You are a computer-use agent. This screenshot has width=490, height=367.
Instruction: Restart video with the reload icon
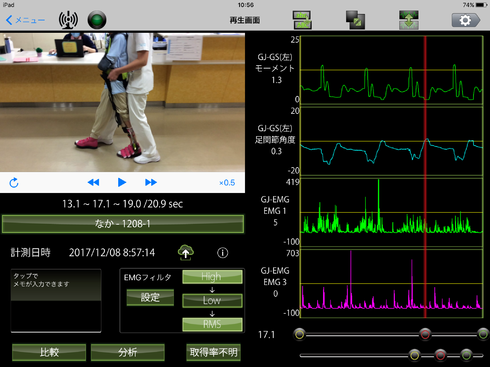pos(14,183)
